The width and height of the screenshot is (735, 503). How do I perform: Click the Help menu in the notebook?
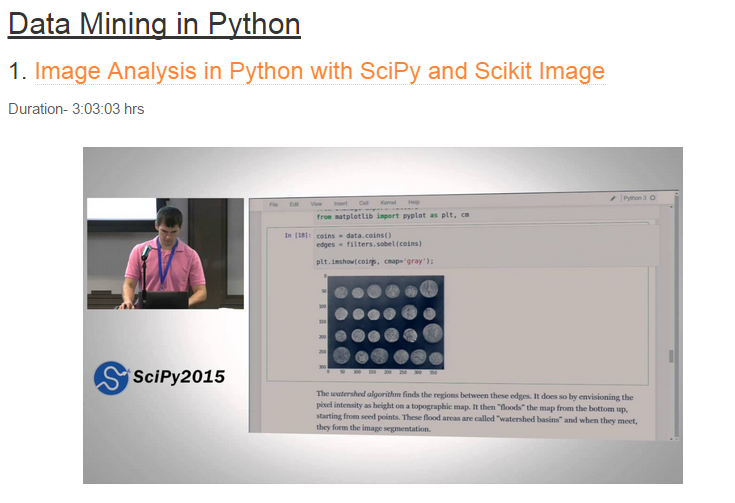click(x=413, y=202)
